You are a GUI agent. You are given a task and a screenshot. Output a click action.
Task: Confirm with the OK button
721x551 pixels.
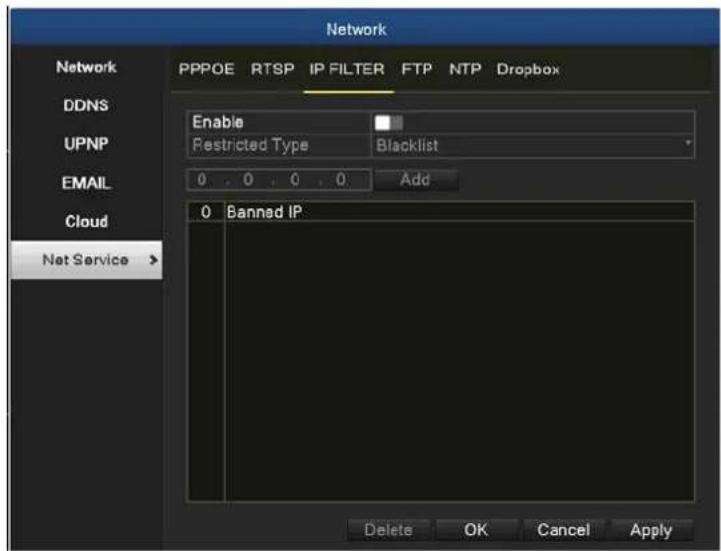tap(476, 530)
